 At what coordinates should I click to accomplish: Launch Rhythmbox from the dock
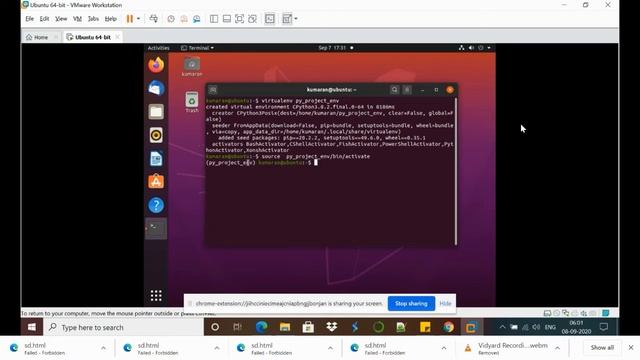pyautogui.click(x=156, y=135)
